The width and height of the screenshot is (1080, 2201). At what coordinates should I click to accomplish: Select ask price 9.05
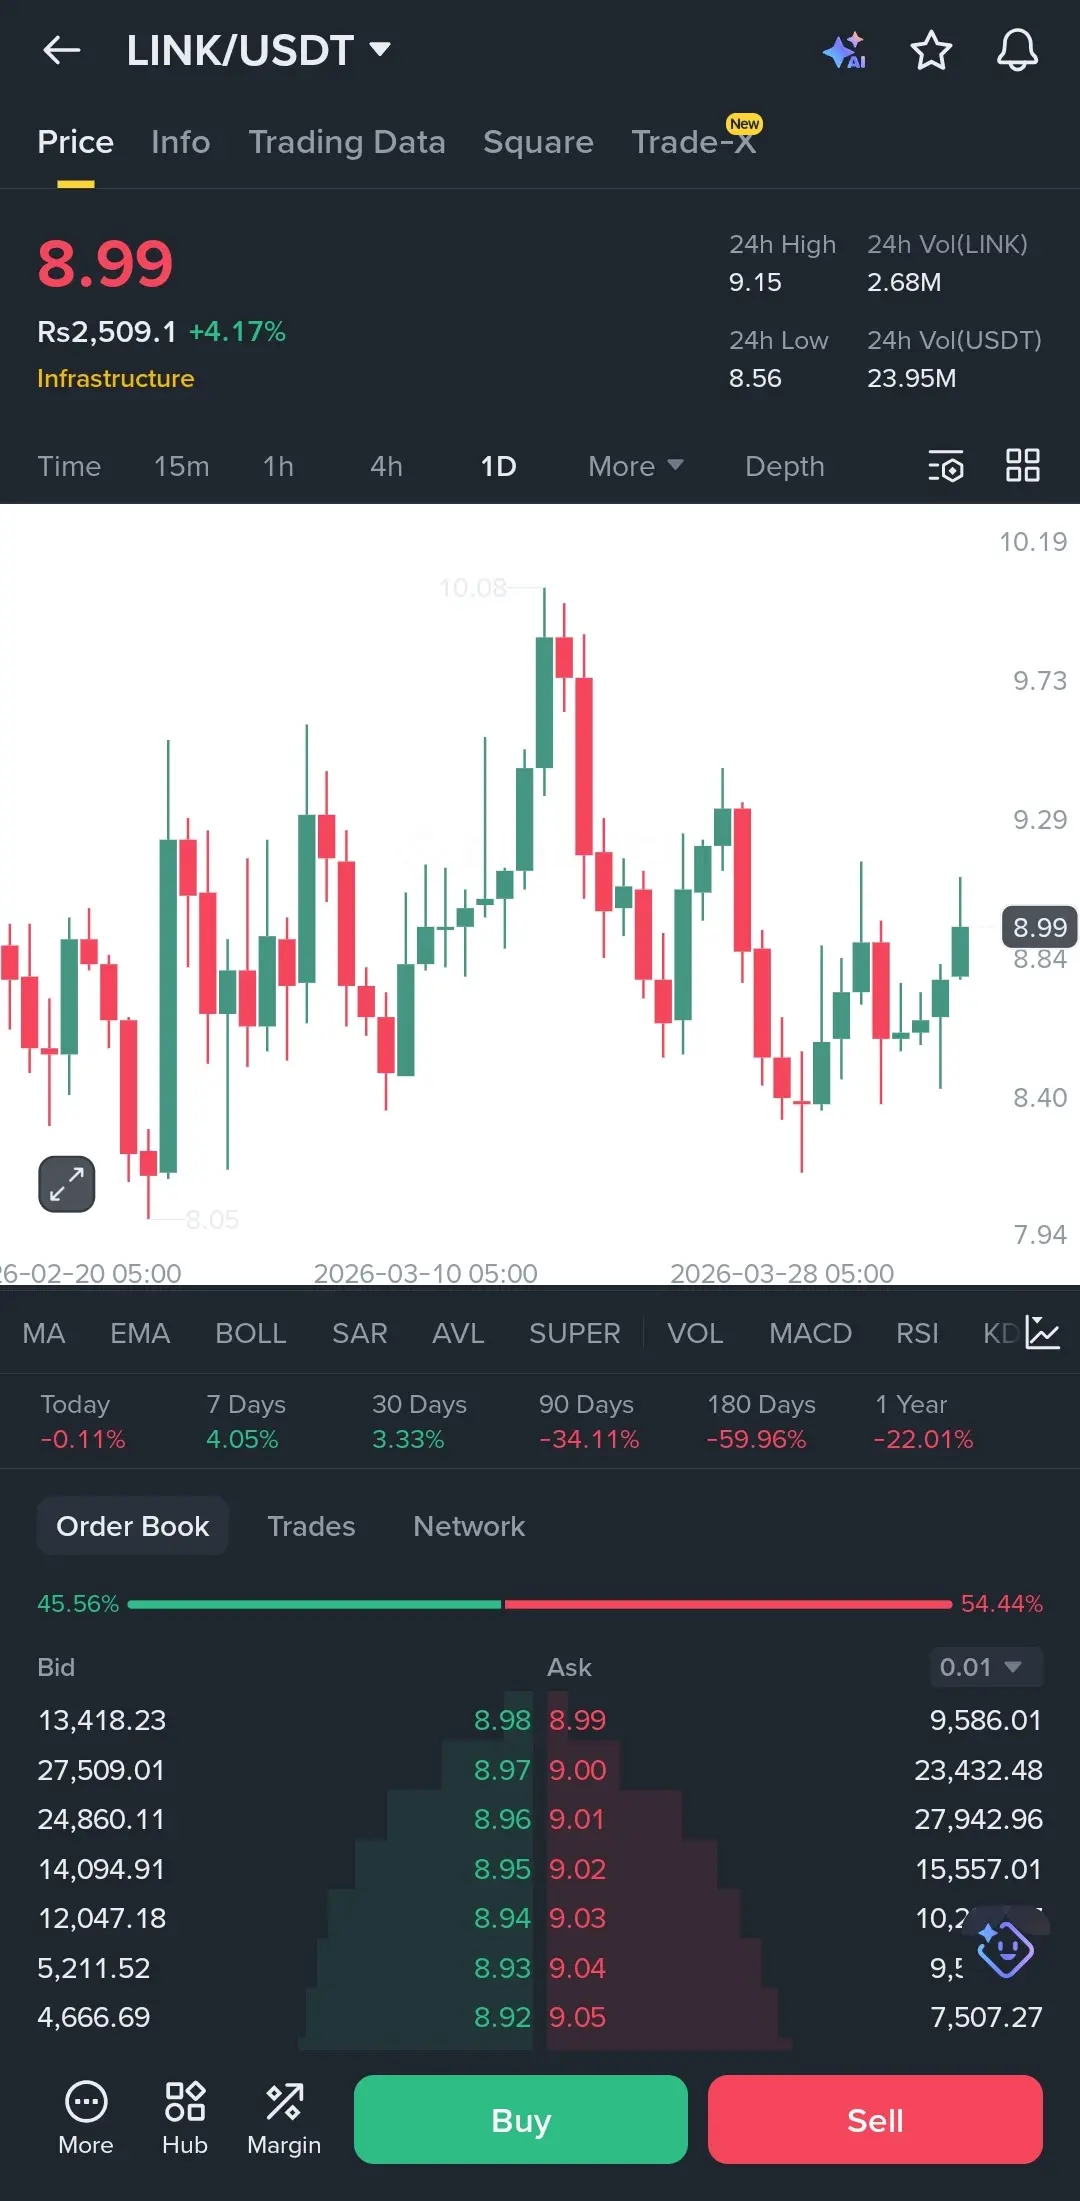coord(577,2017)
